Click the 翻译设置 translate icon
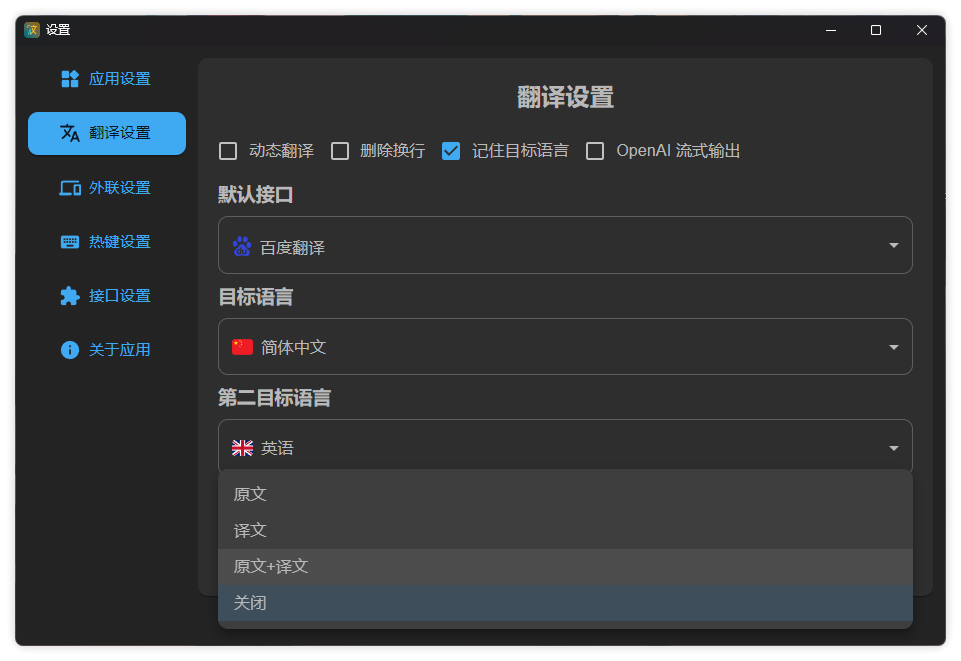Viewport: 961px width, 661px height. 70,133
